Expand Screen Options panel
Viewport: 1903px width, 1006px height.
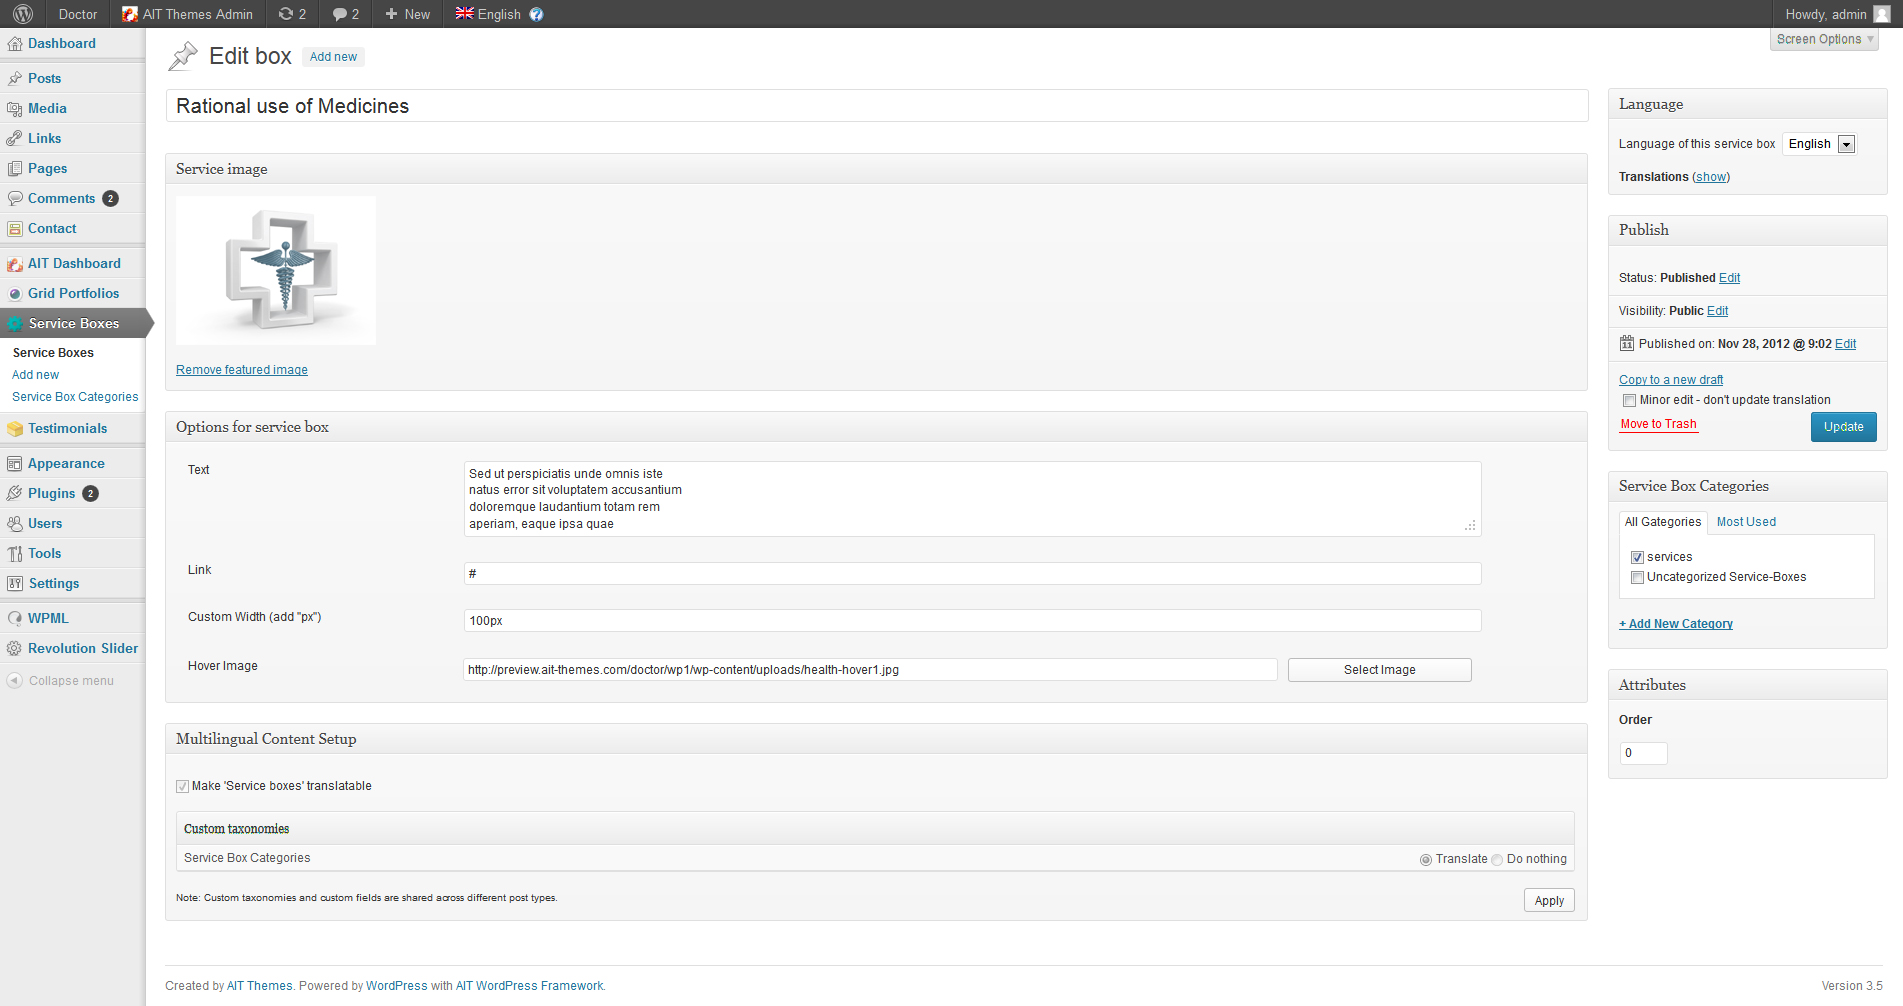pos(1824,39)
